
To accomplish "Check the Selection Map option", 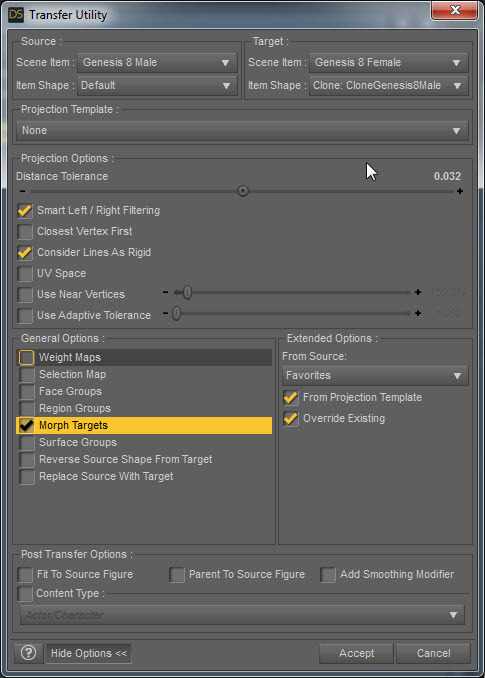I will pos(26,374).
